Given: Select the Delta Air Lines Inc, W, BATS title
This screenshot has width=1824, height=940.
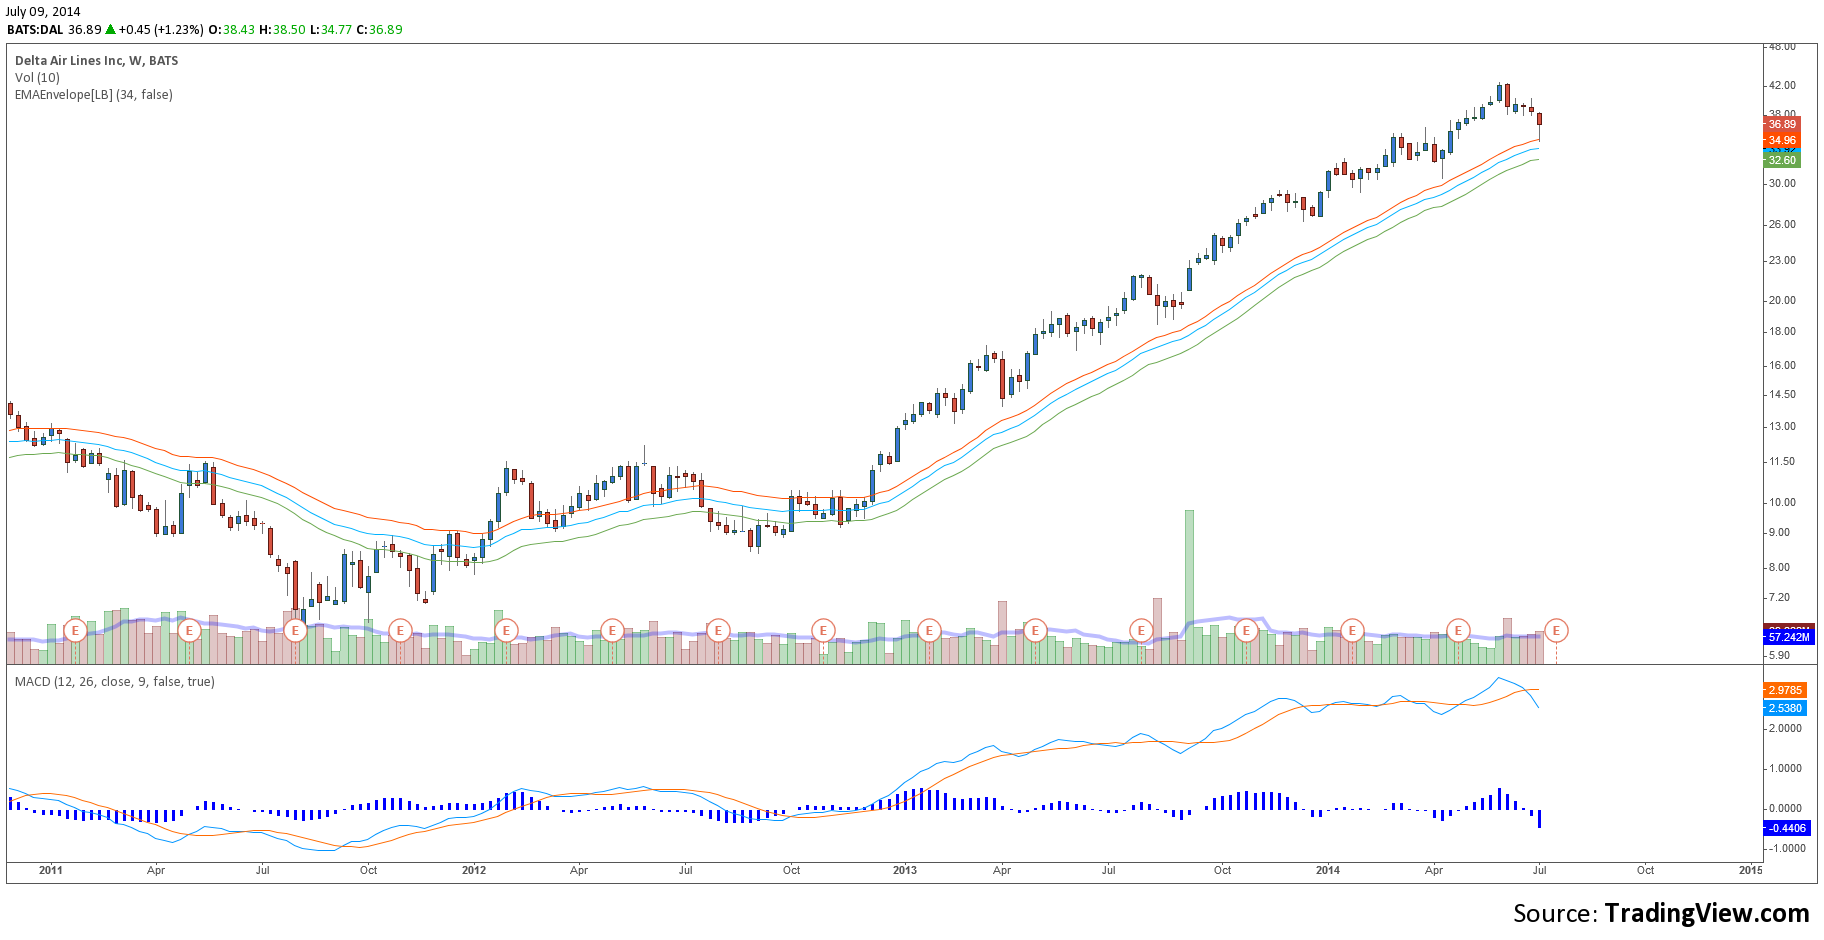Looking at the screenshot, I should (97, 61).
